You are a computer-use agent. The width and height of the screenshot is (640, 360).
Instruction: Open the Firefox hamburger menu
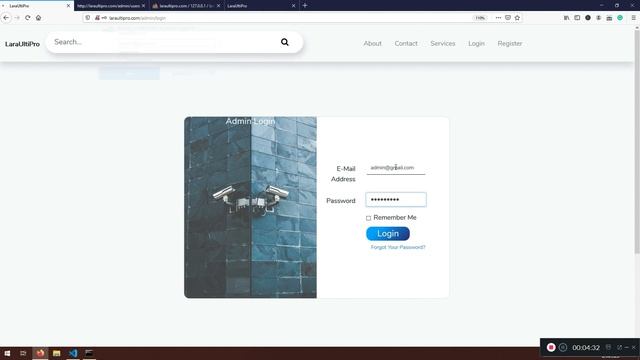pyautogui.click(x=633, y=18)
